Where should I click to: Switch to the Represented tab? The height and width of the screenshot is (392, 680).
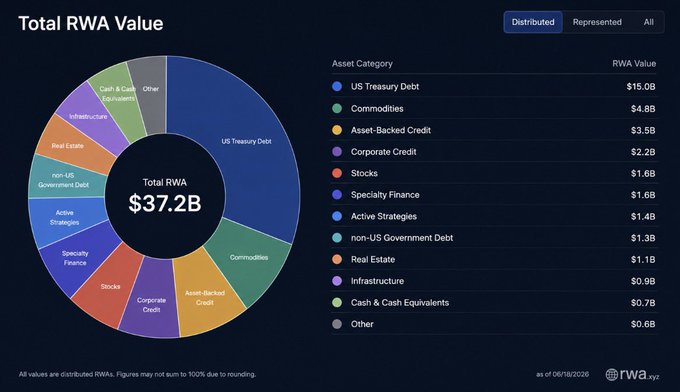(x=597, y=22)
